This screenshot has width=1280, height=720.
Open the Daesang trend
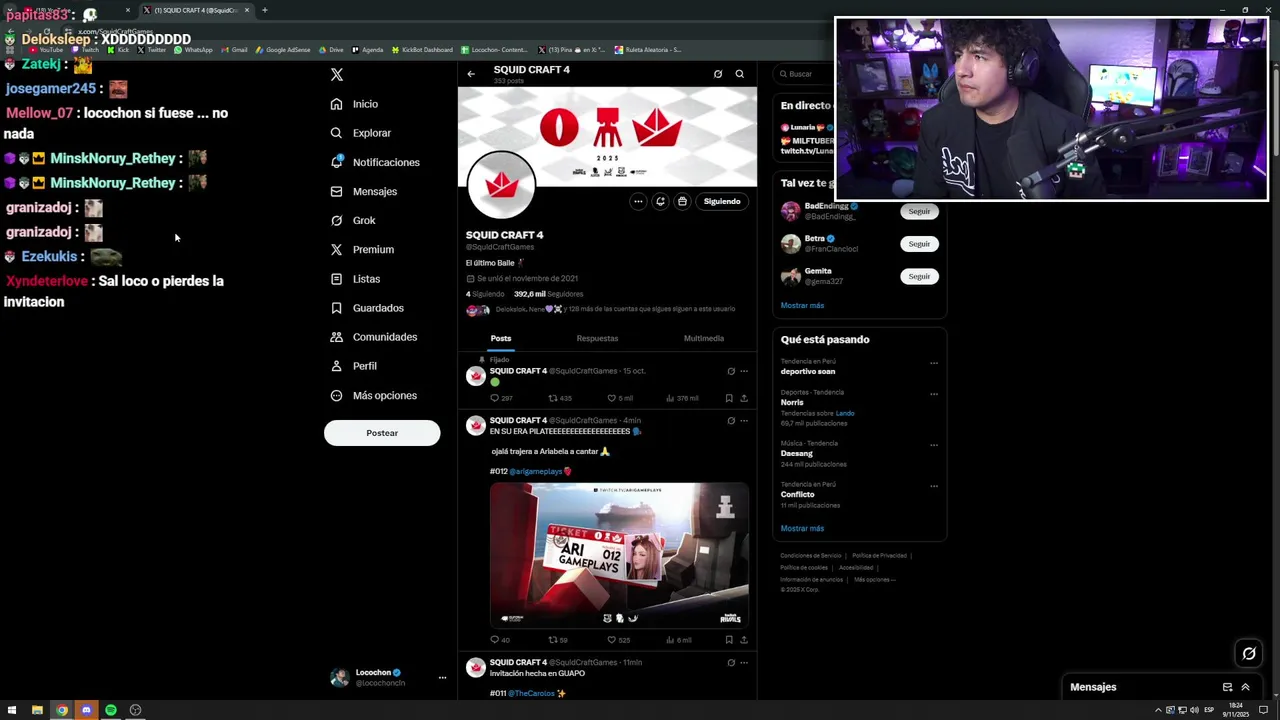[x=857, y=453]
